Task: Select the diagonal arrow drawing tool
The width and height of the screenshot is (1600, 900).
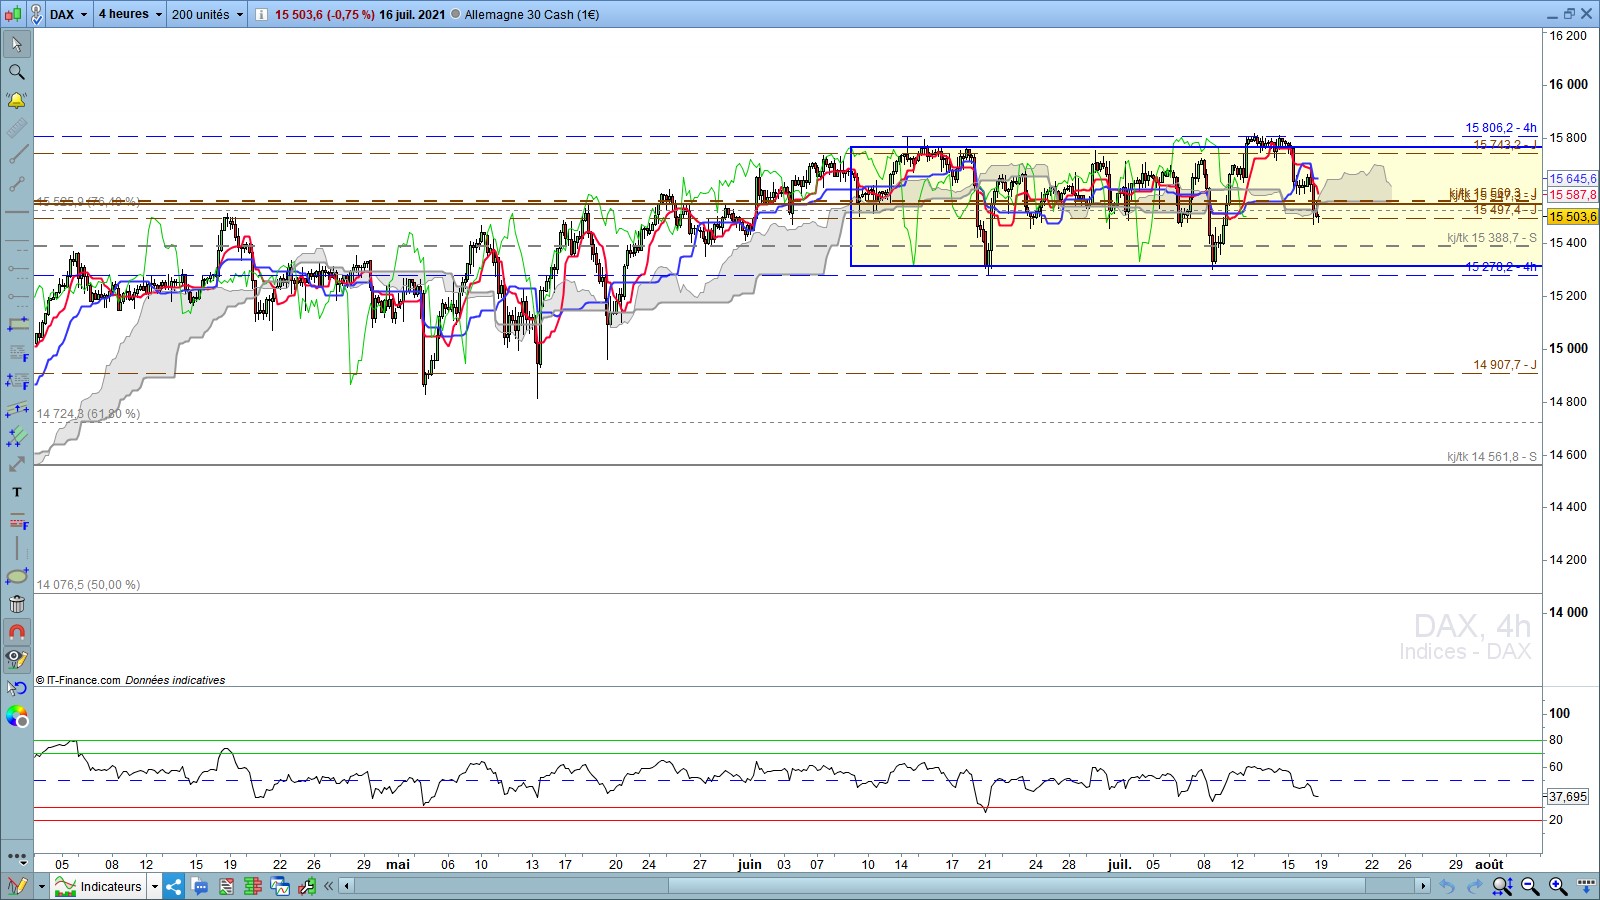Action: click(x=17, y=464)
